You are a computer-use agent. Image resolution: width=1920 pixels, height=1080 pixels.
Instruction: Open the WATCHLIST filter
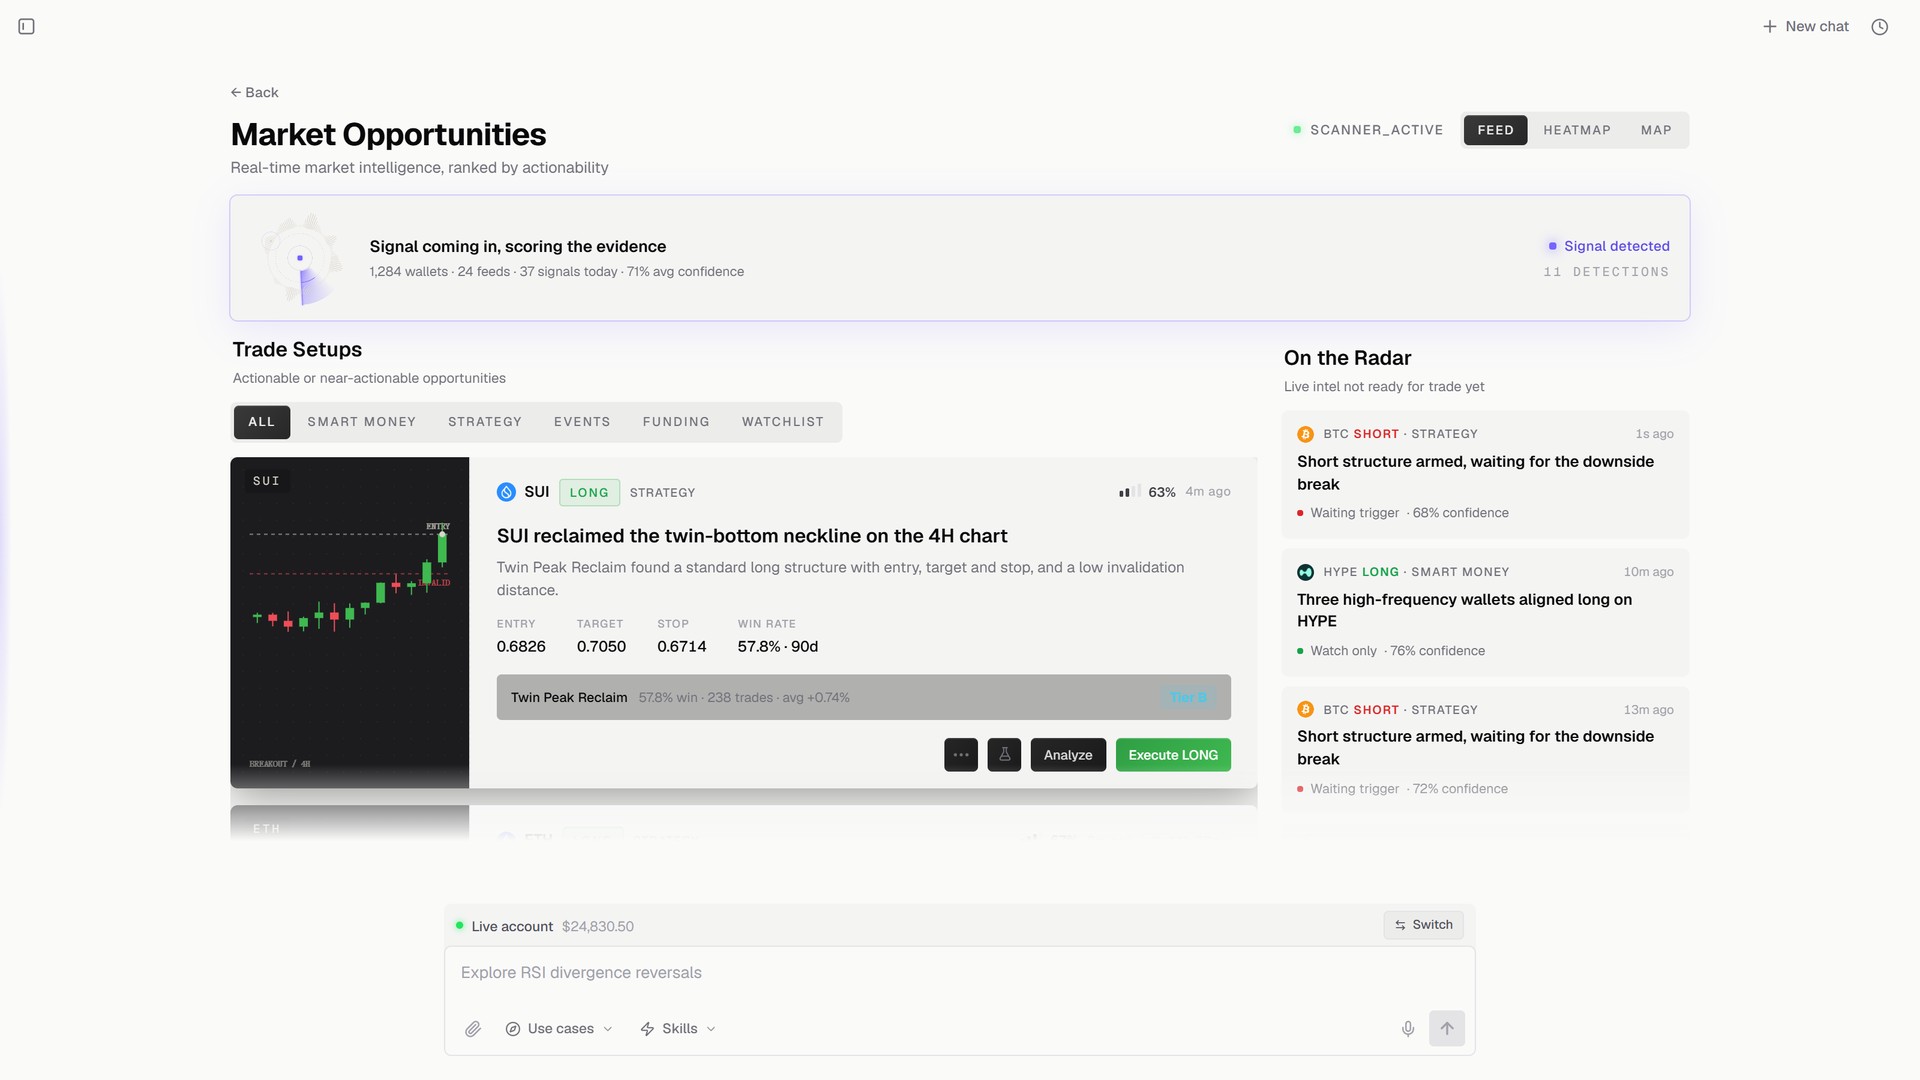pos(783,422)
